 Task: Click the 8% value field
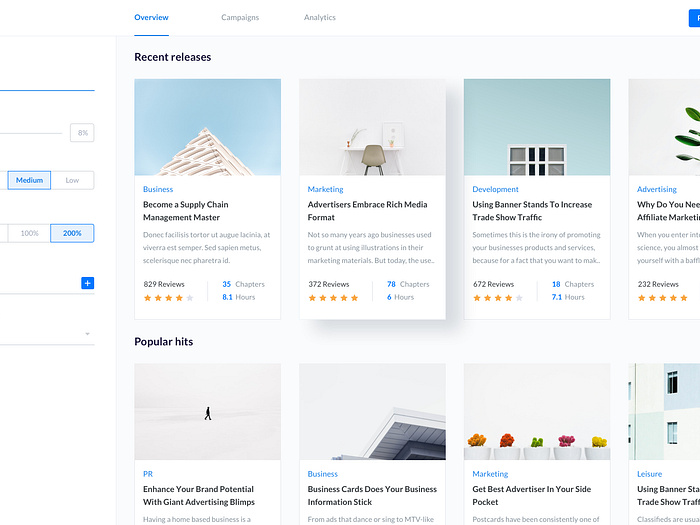(x=82, y=133)
